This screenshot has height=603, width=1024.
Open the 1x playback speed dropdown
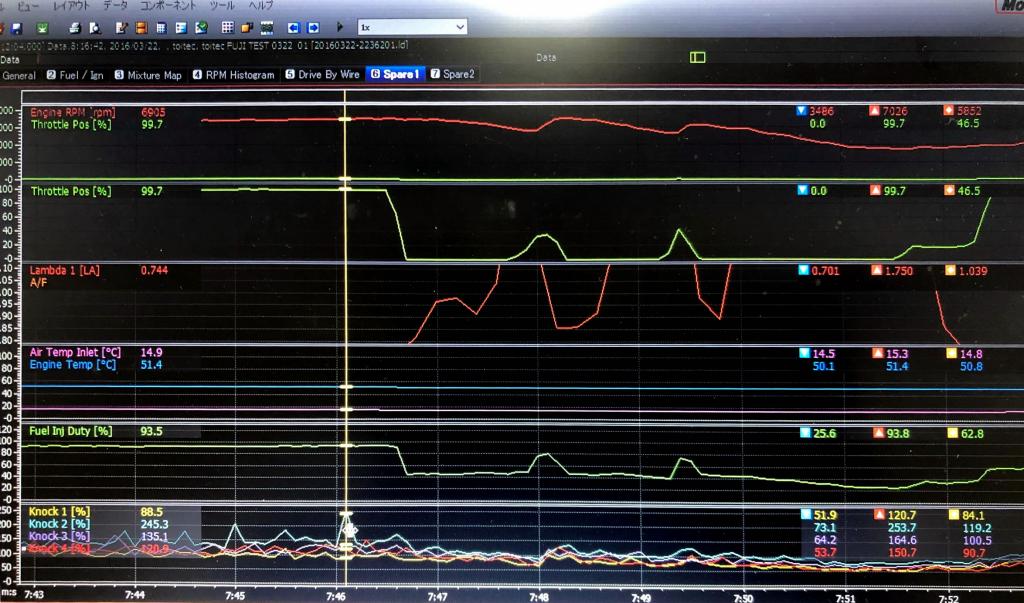(411, 27)
